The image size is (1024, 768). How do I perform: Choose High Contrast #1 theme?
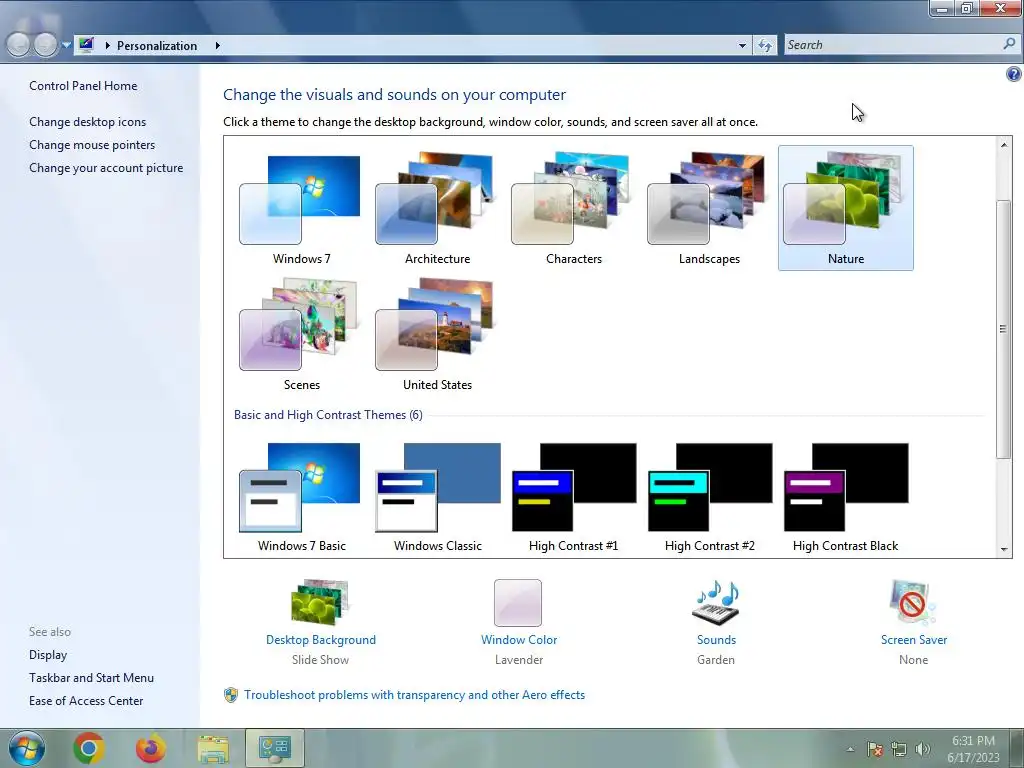coord(573,498)
